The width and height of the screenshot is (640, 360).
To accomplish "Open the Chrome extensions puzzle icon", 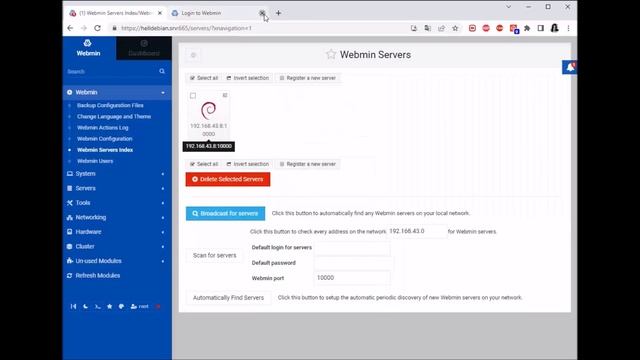I will pos(527,28).
